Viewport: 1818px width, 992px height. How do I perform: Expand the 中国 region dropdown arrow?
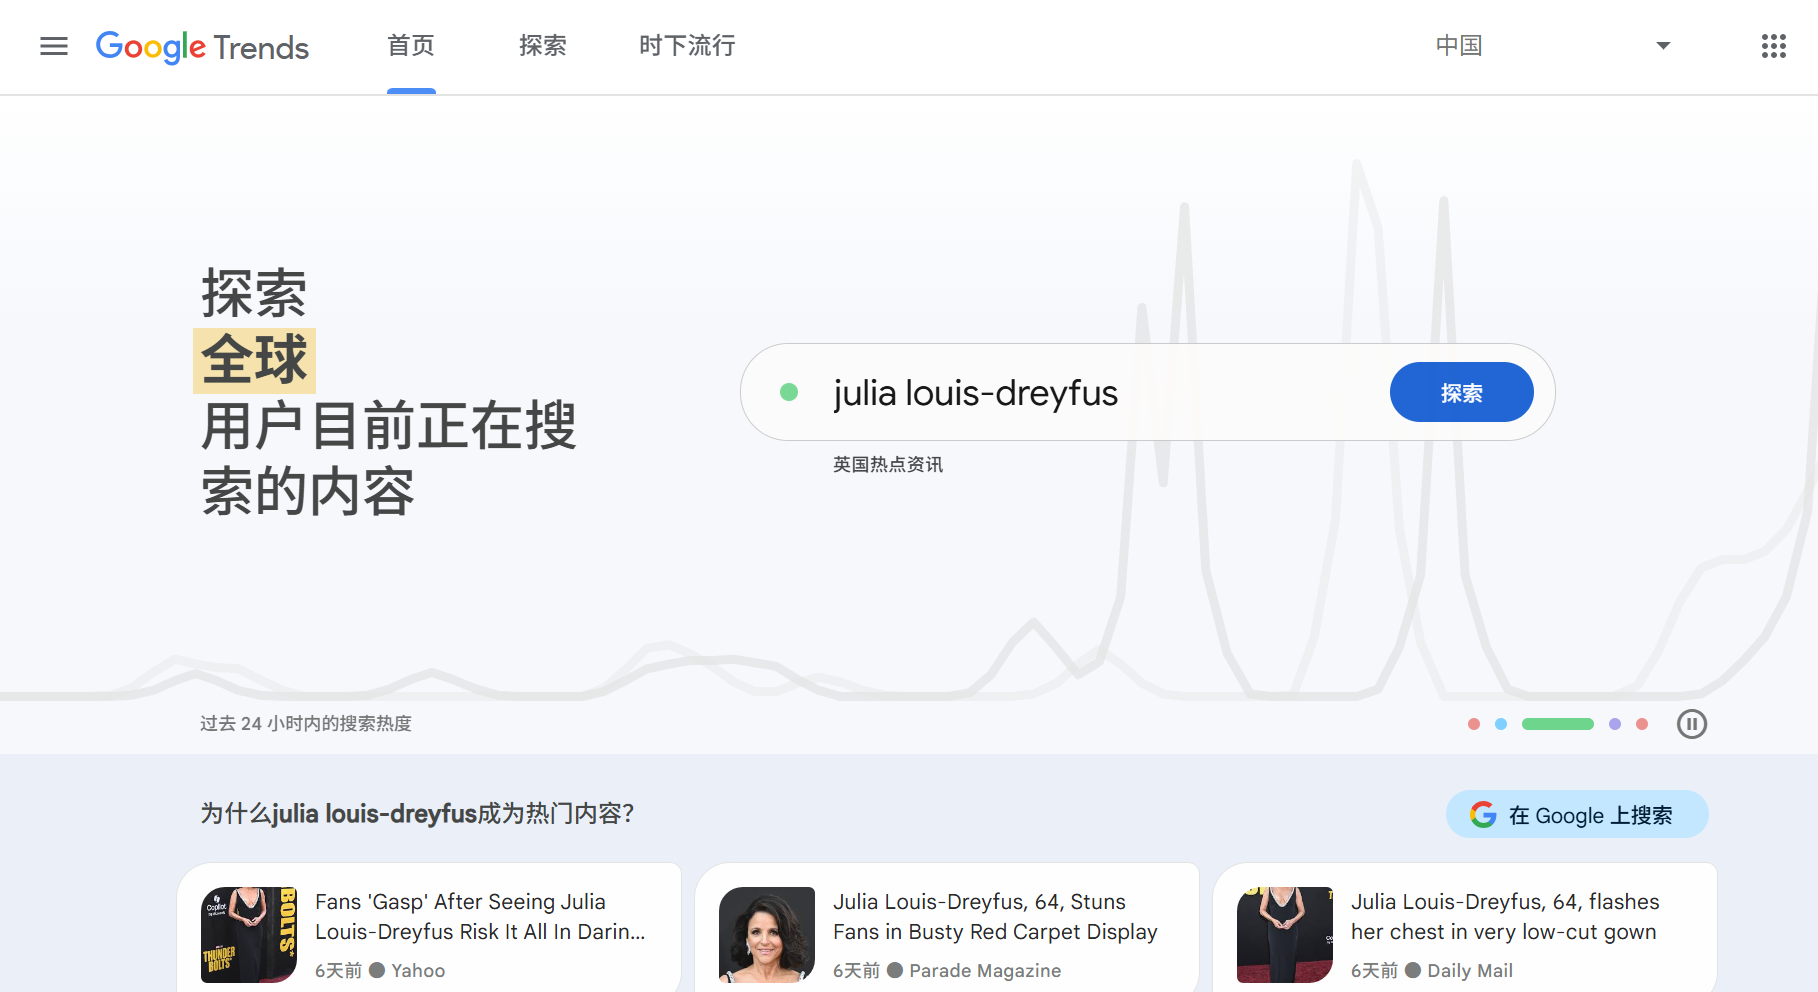tap(1663, 46)
